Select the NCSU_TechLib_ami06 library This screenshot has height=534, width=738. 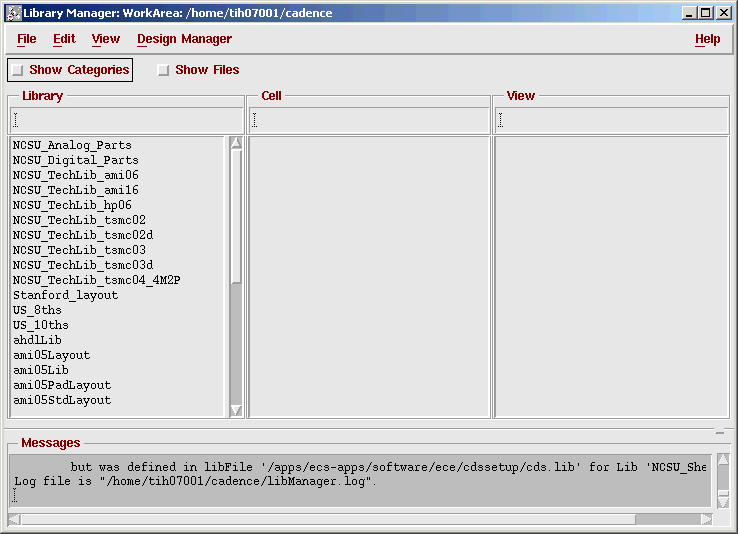click(75, 175)
